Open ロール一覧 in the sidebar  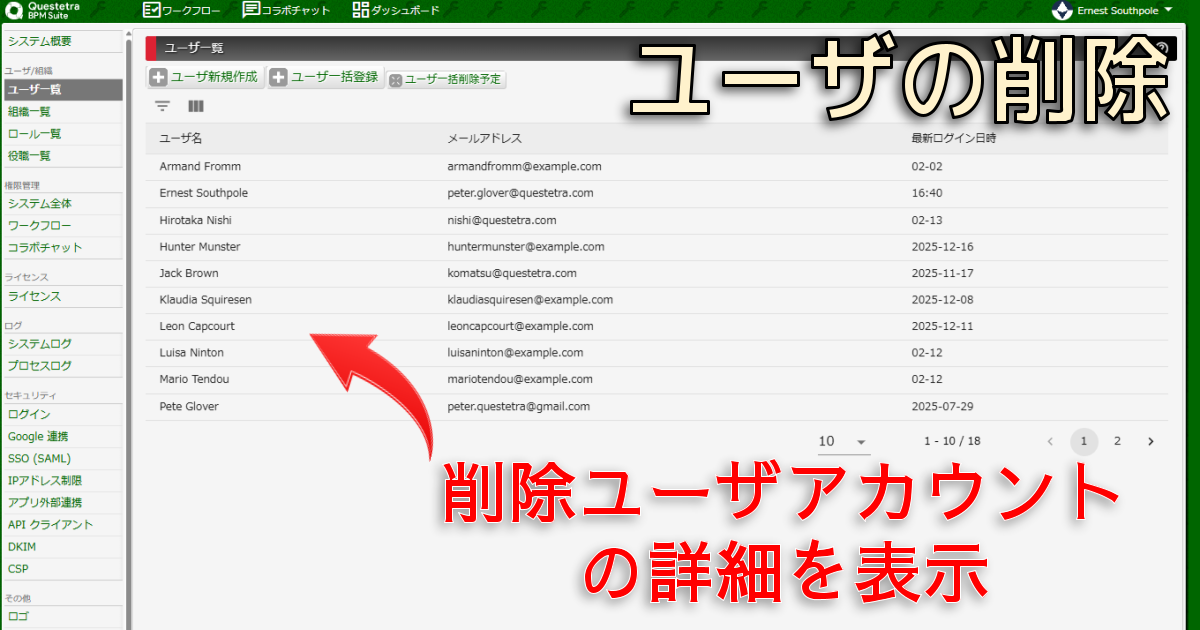(x=62, y=134)
